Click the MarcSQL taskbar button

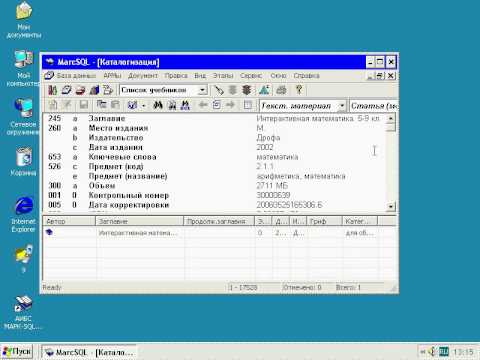pos(89,352)
